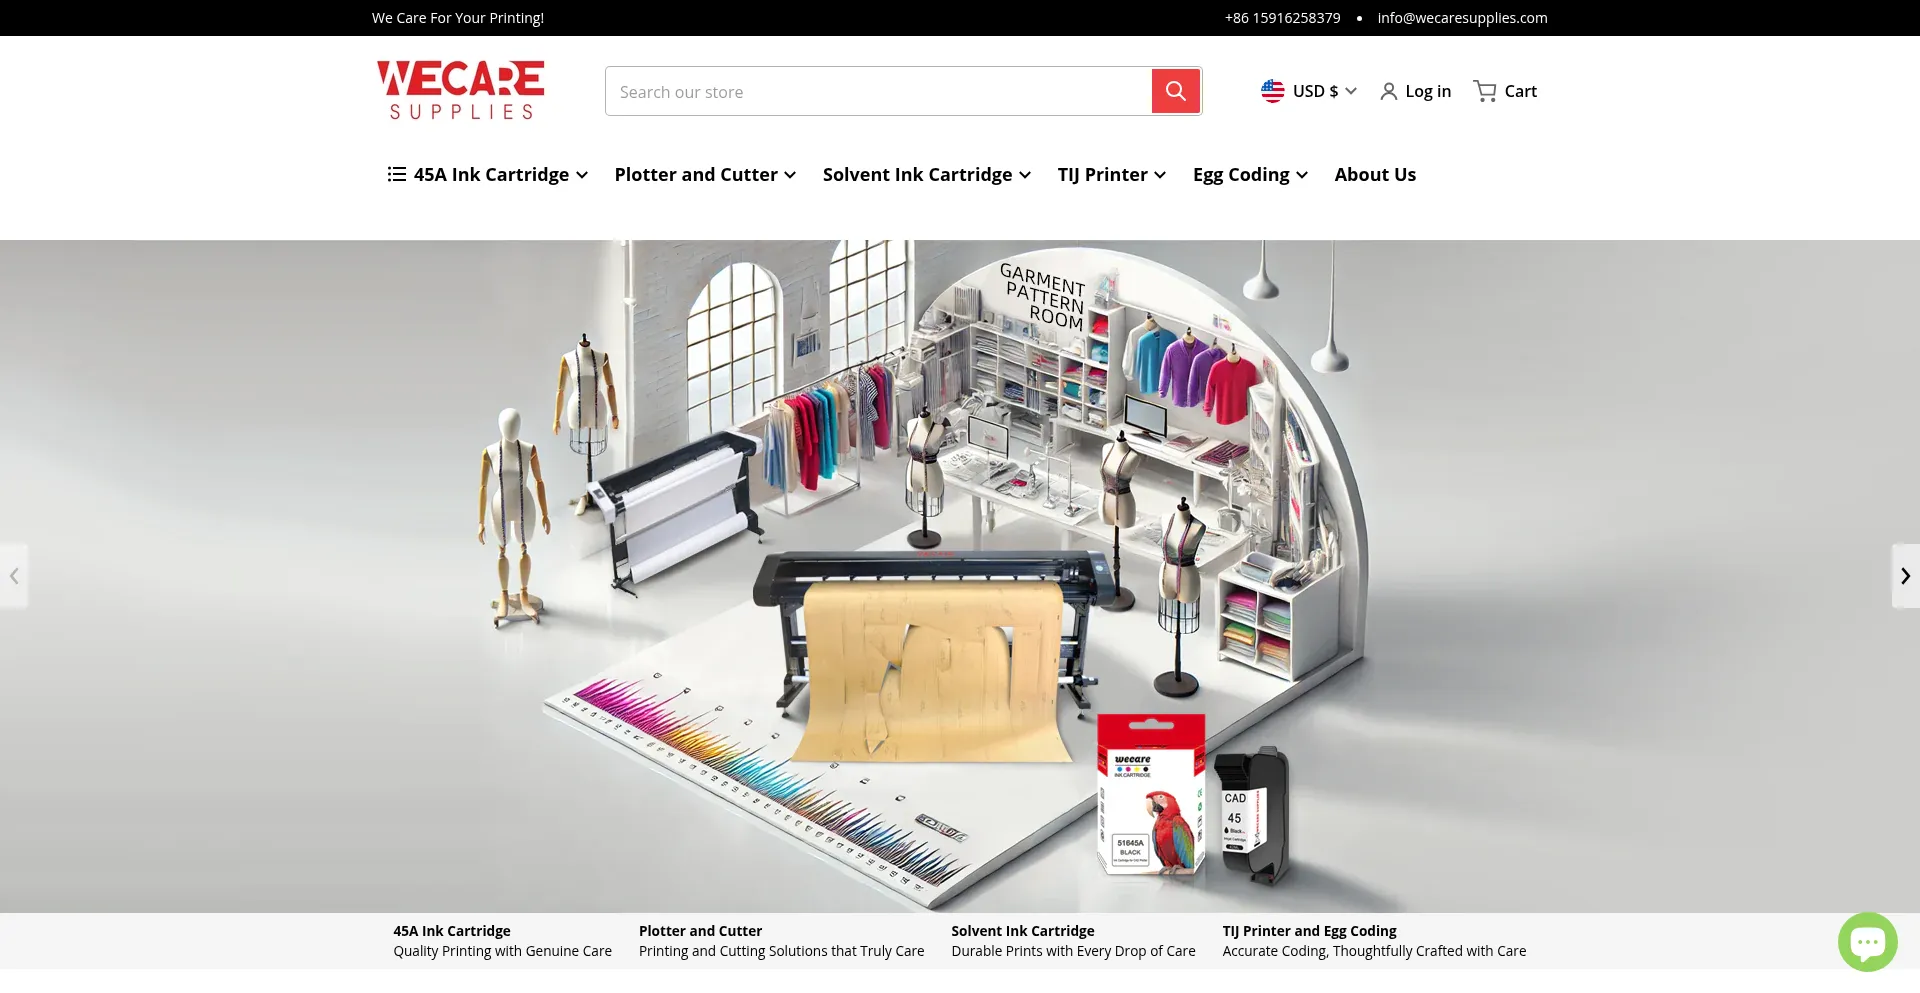The image size is (1920, 993).
Task: Open the Egg Coding menu
Action: 1250,175
